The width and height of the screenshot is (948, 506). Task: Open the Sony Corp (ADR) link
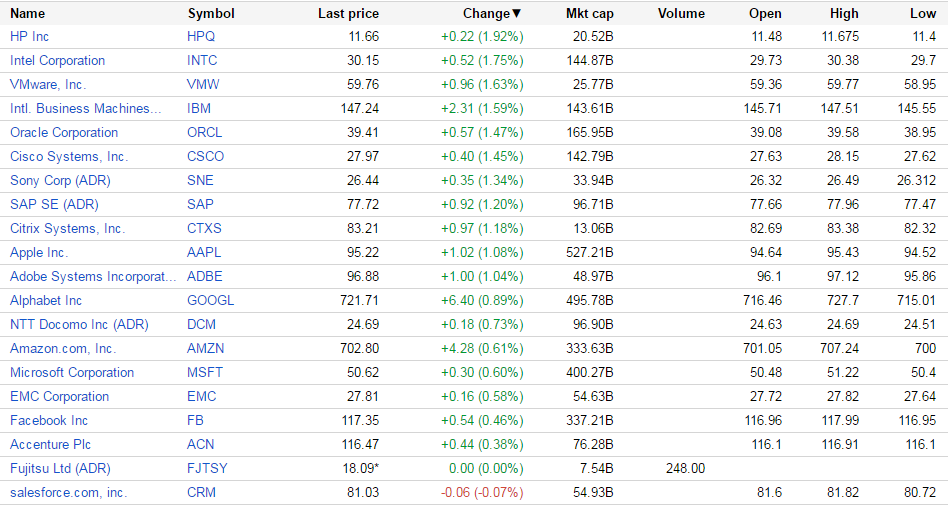pyautogui.click(x=60, y=180)
